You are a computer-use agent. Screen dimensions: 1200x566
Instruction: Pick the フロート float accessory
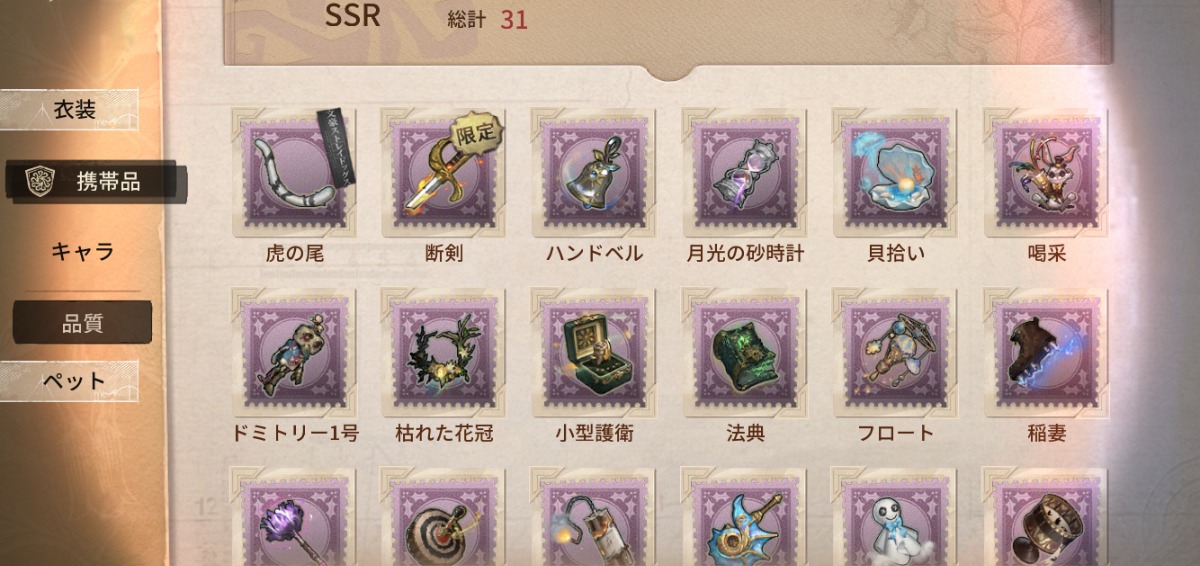pyautogui.click(x=895, y=353)
